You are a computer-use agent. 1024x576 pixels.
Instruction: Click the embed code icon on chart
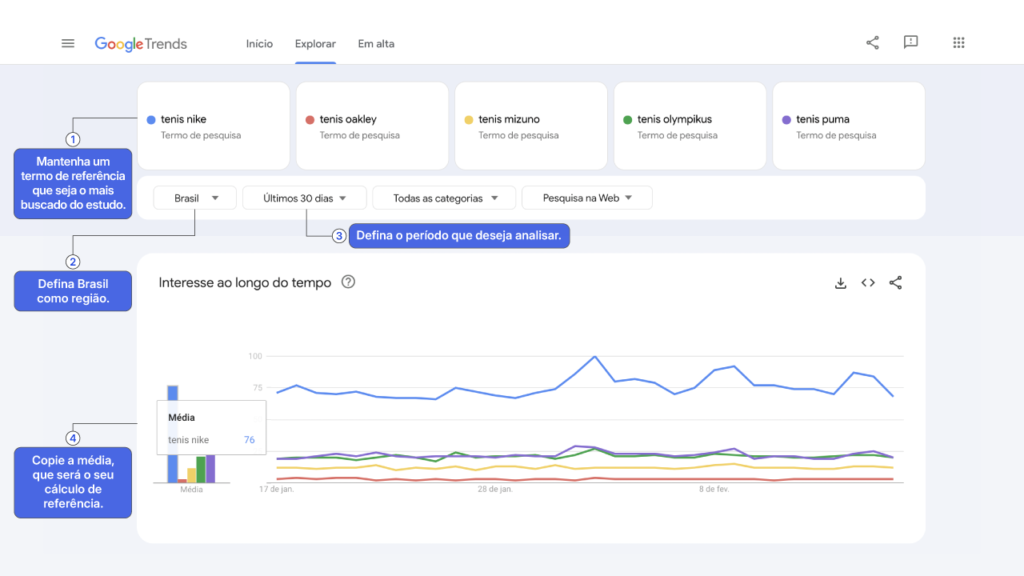pos(868,283)
